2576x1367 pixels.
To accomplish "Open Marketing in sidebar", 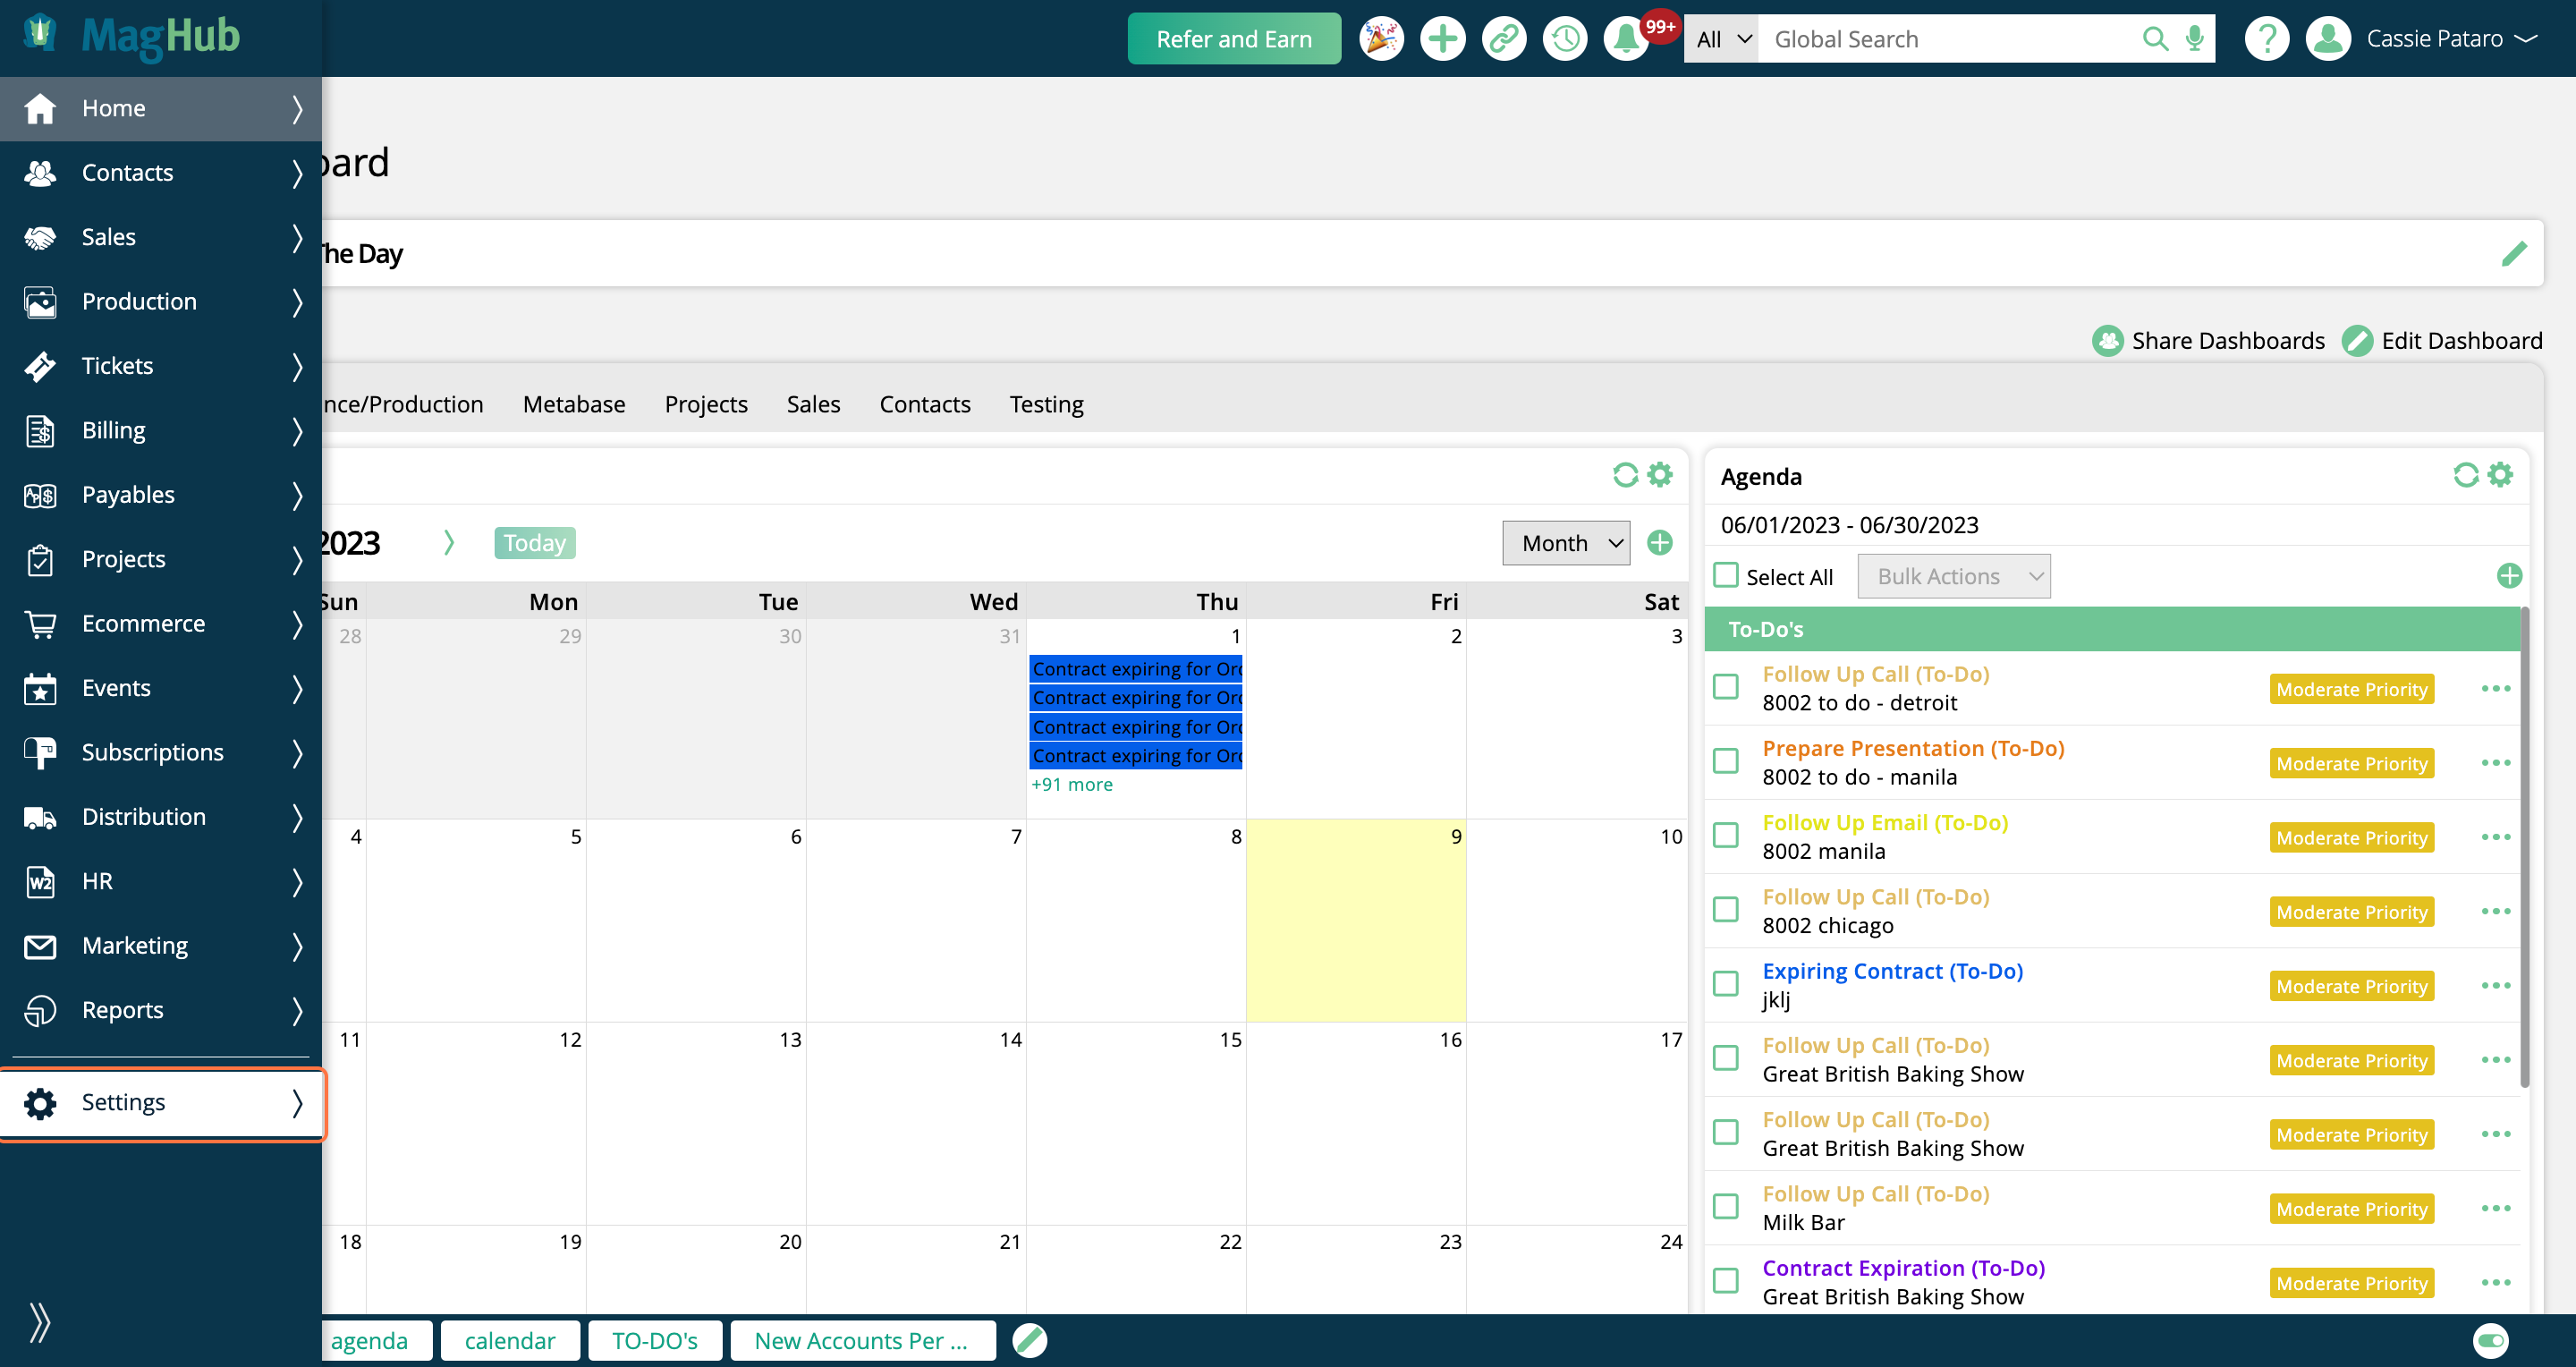I will [160, 946].
